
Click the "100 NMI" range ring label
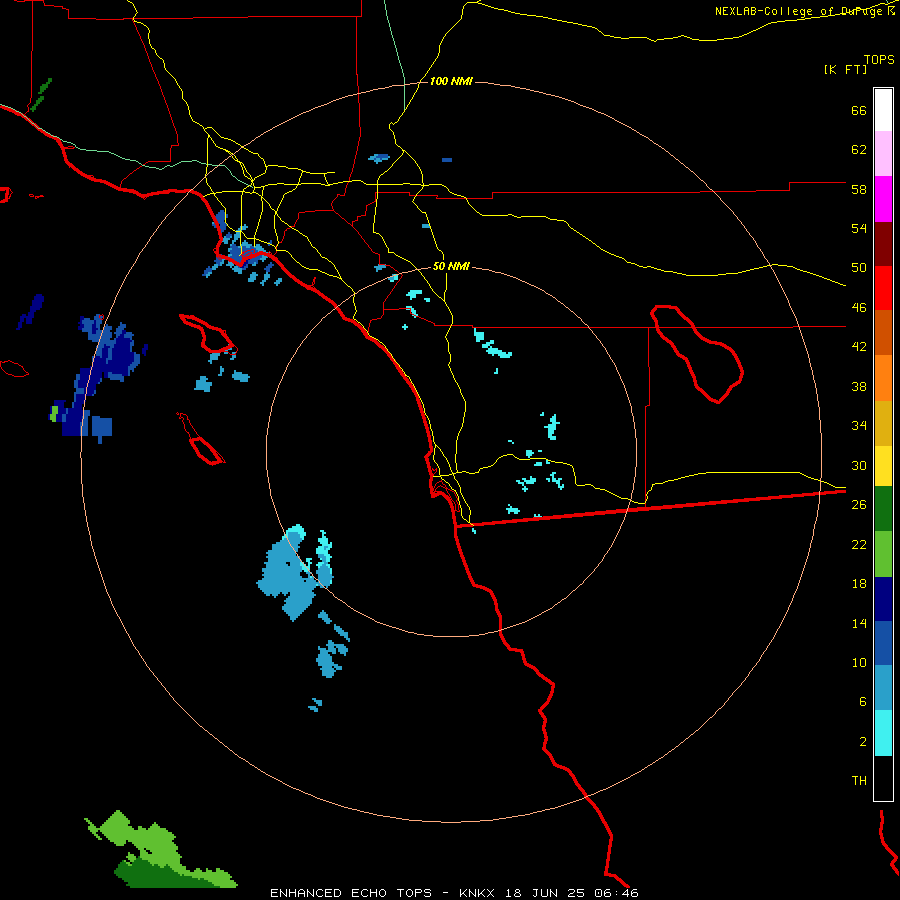(451, 82)
